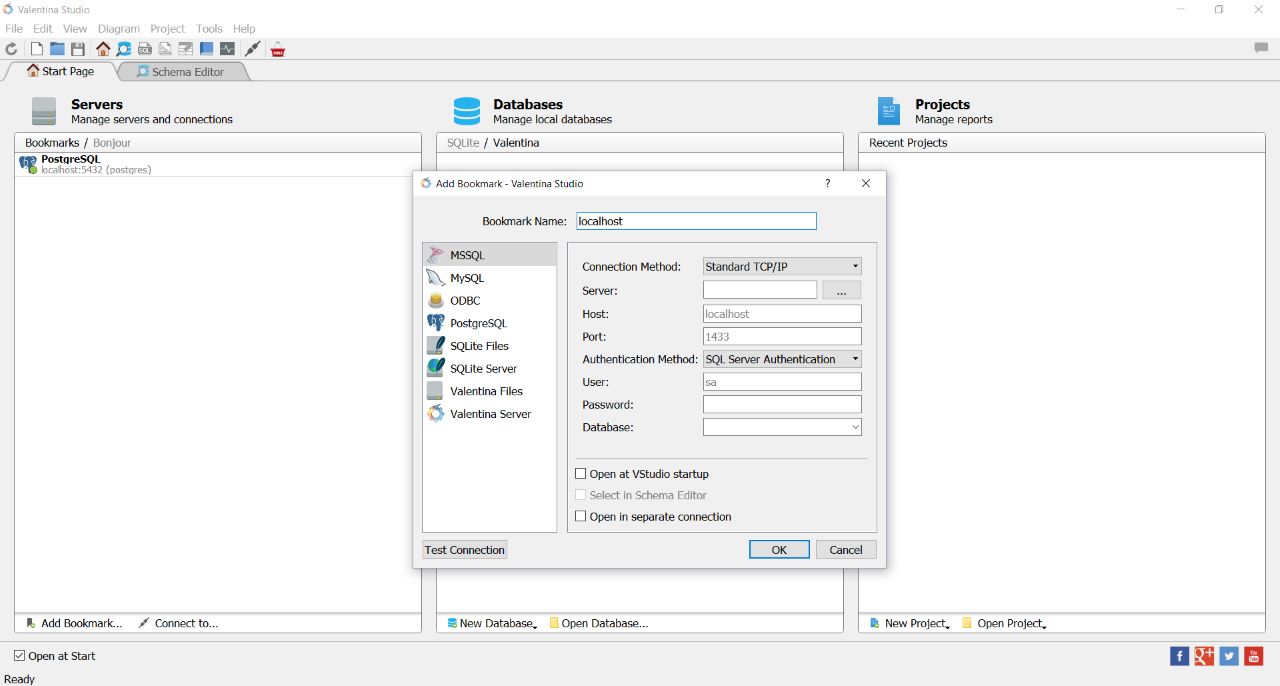Click the Port field showing 1433
1280x686 pixels.
[782, 337]
